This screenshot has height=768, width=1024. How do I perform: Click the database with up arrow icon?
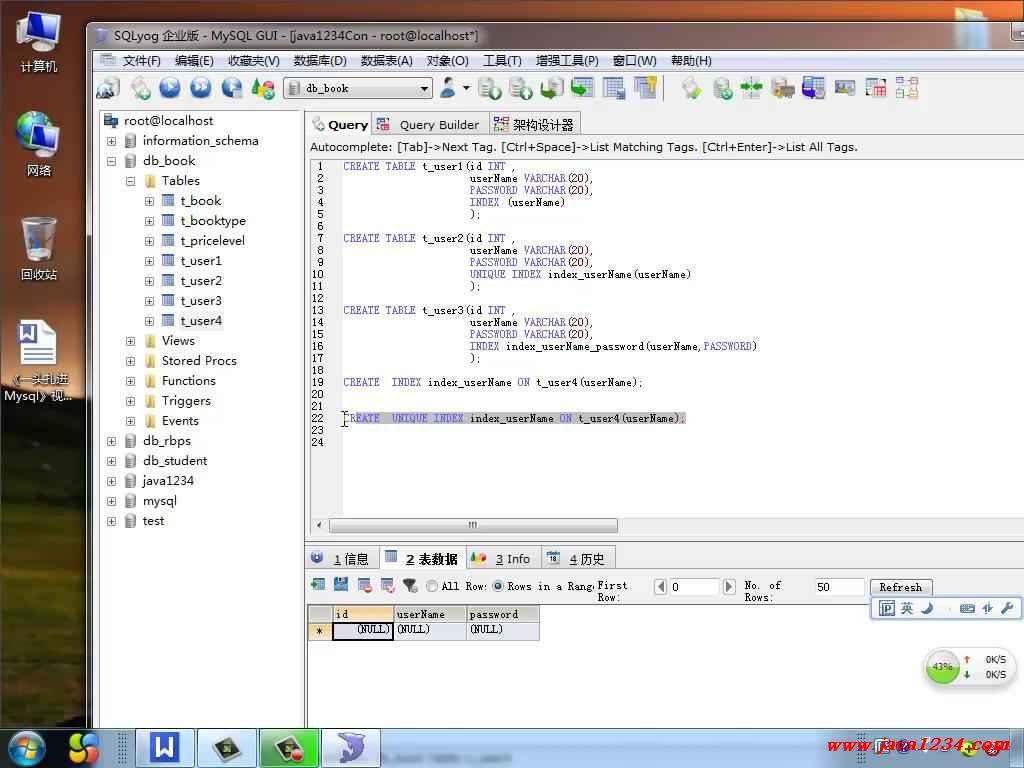click(x=520, y=88)
